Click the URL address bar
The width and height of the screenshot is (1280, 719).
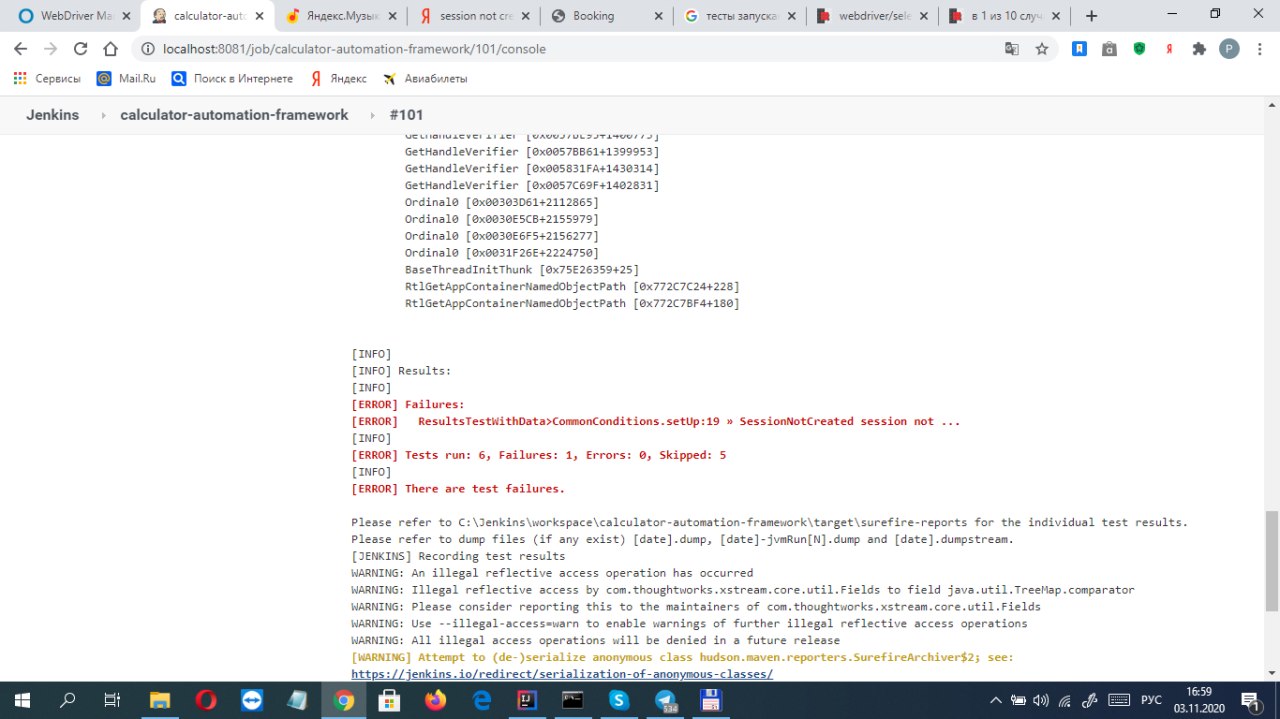(x=570, y=48)
